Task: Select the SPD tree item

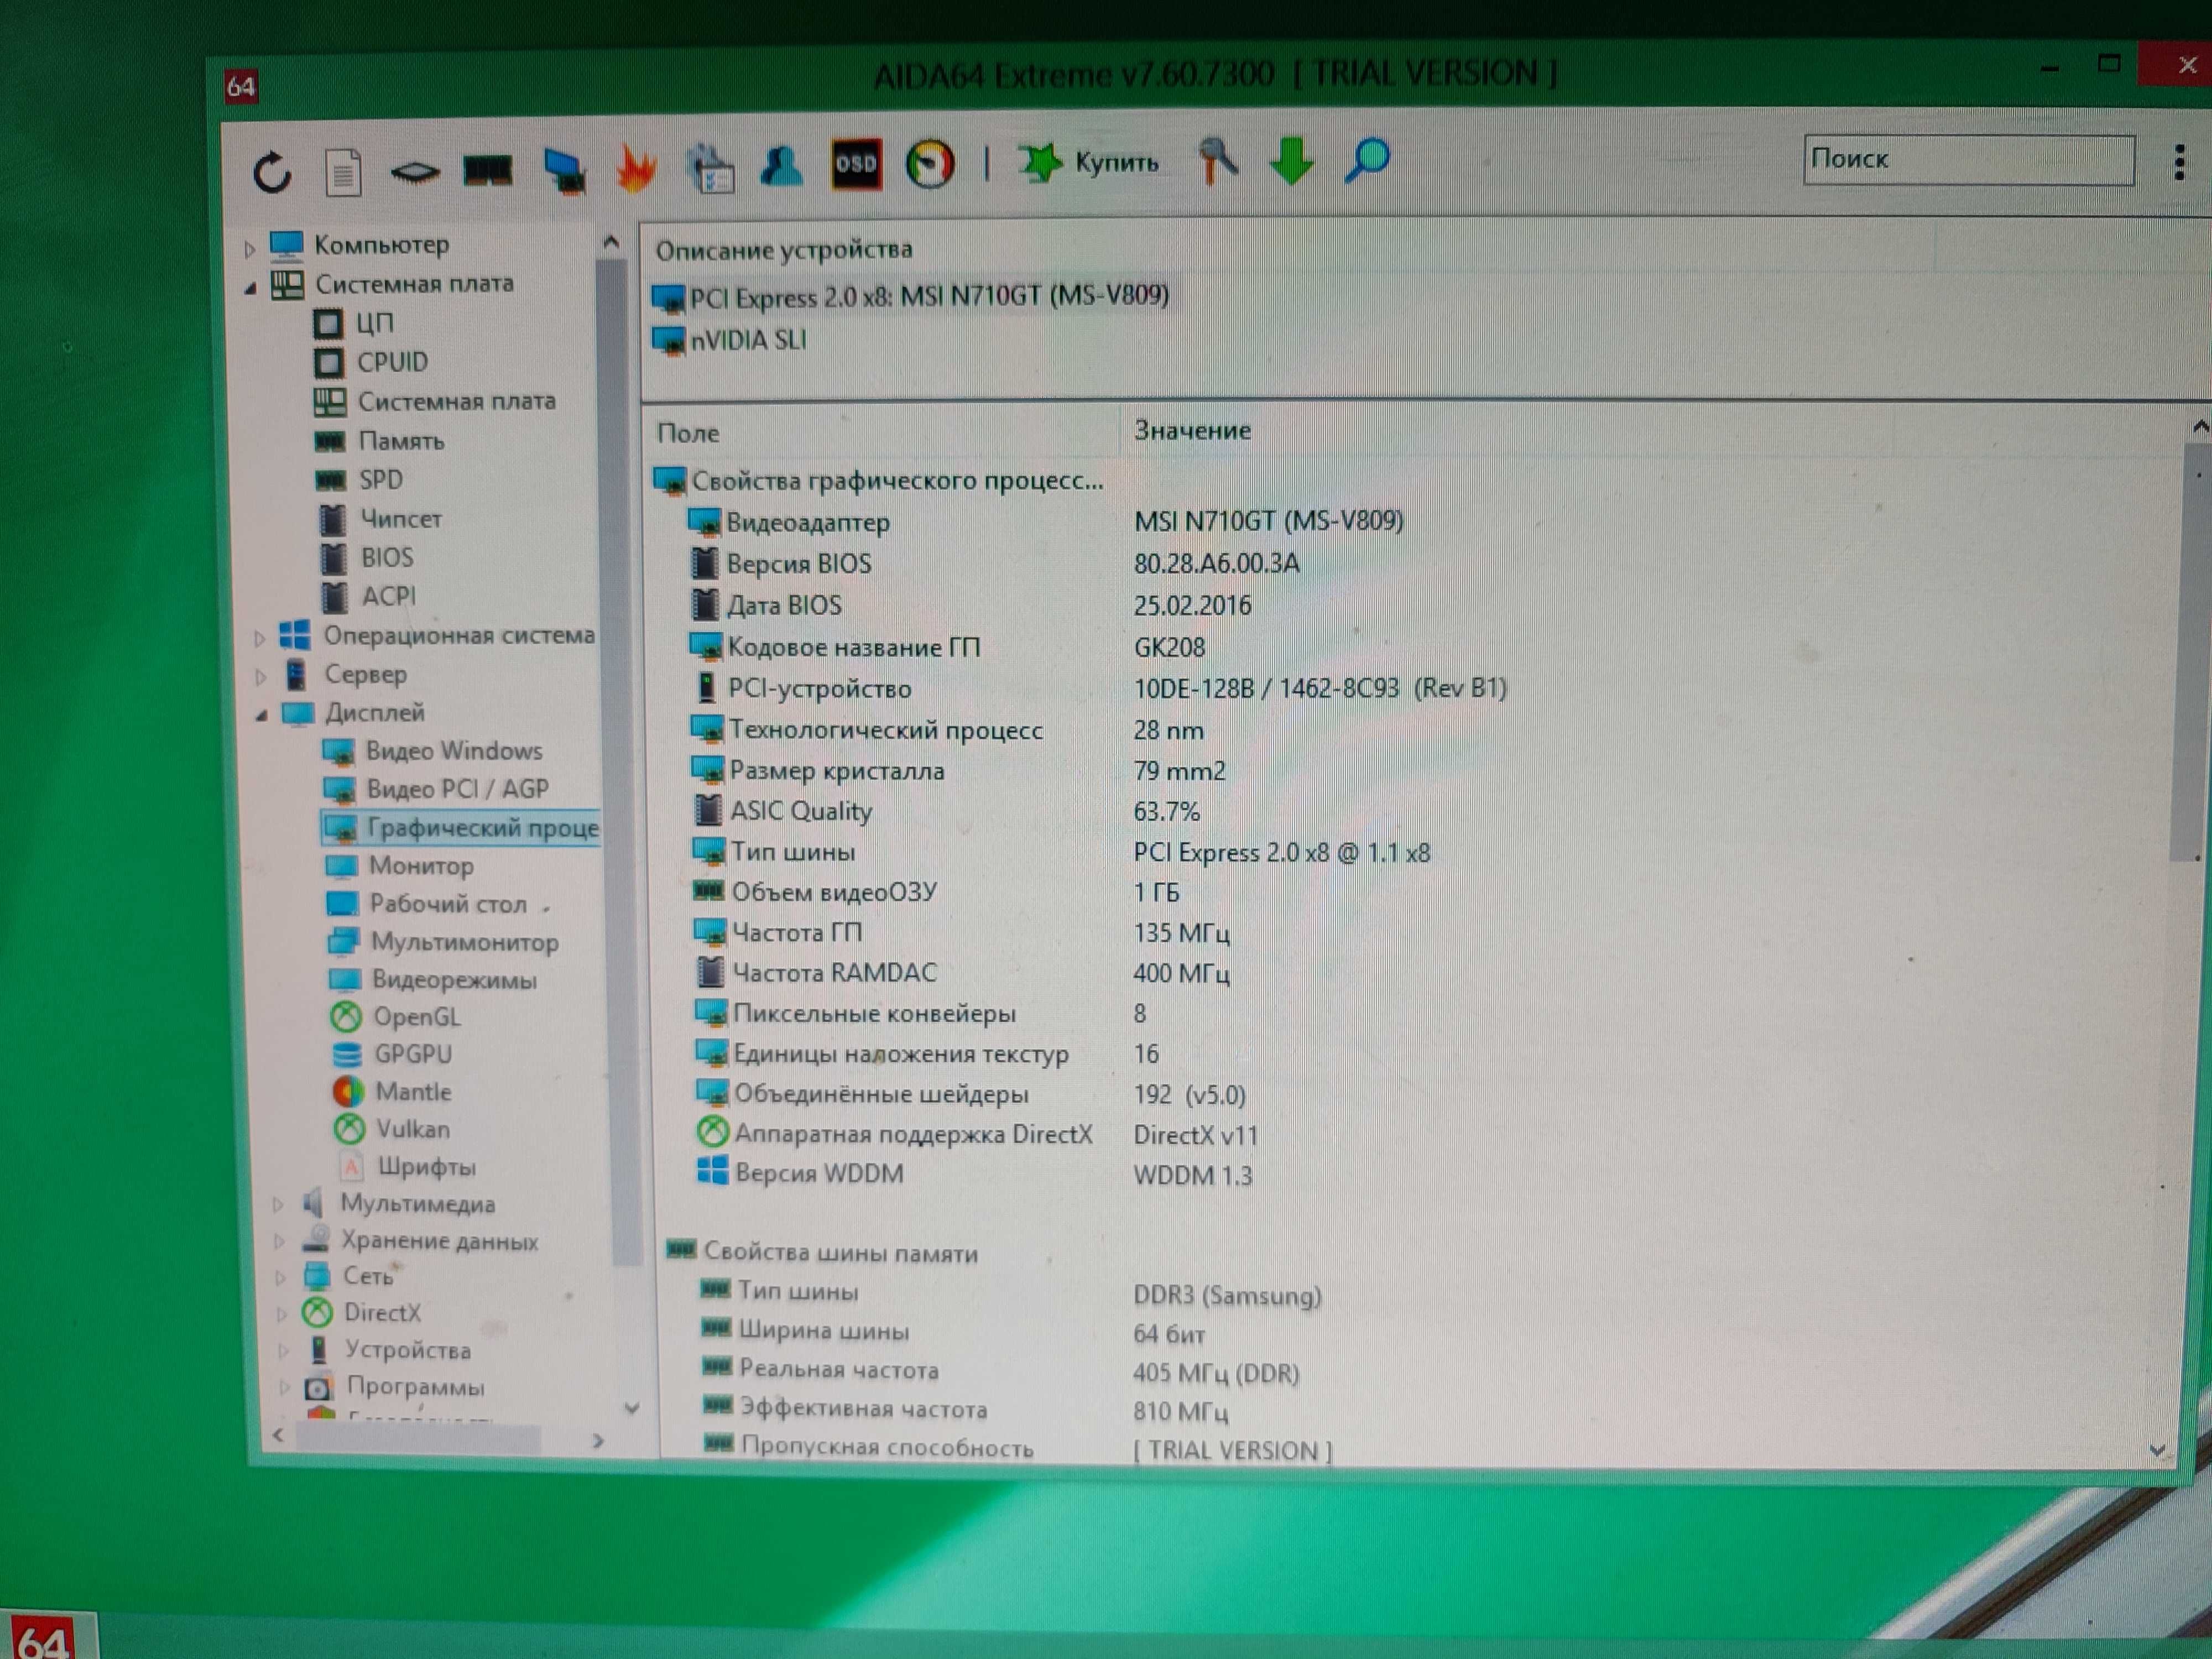Action: 360,480
